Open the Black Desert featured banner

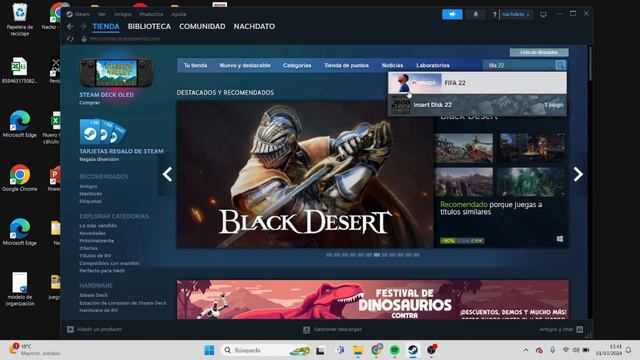(304, 175)
